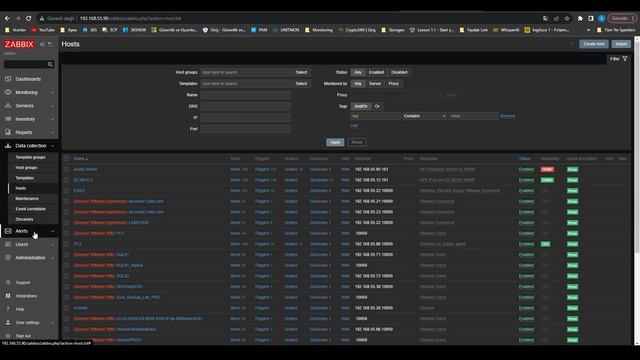This screenshot has width=640, height=360.
Task: Click the browser share icon
Action: click(x=556, y=18)
